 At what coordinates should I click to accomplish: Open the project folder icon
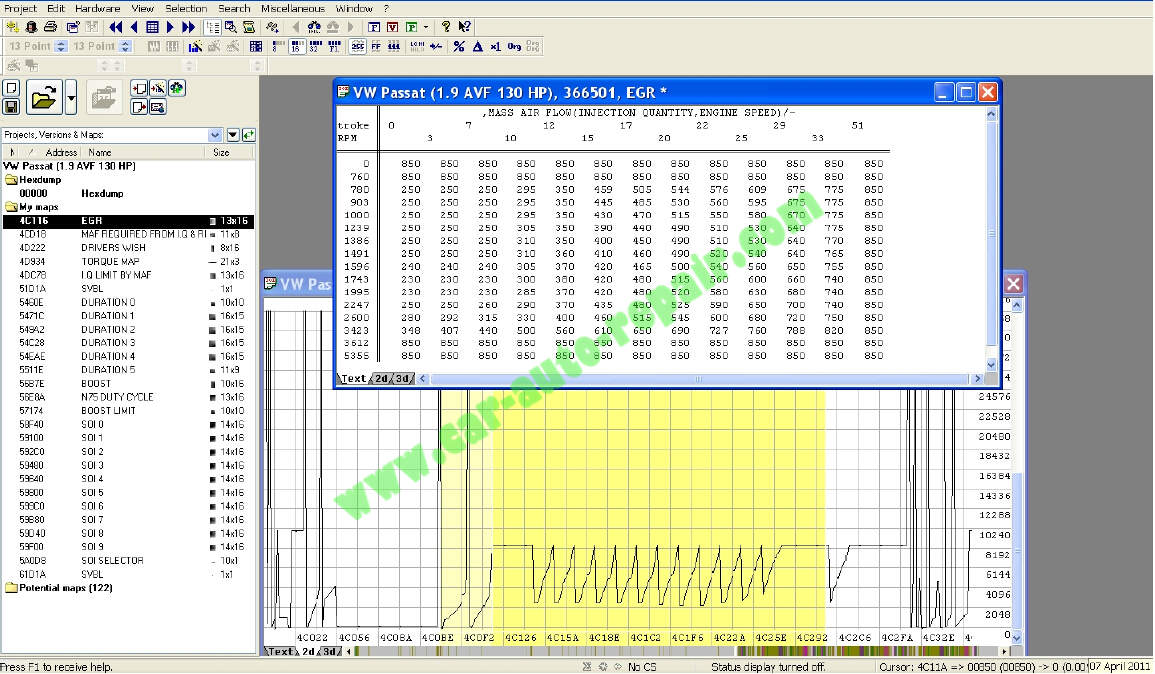(45, 98)
